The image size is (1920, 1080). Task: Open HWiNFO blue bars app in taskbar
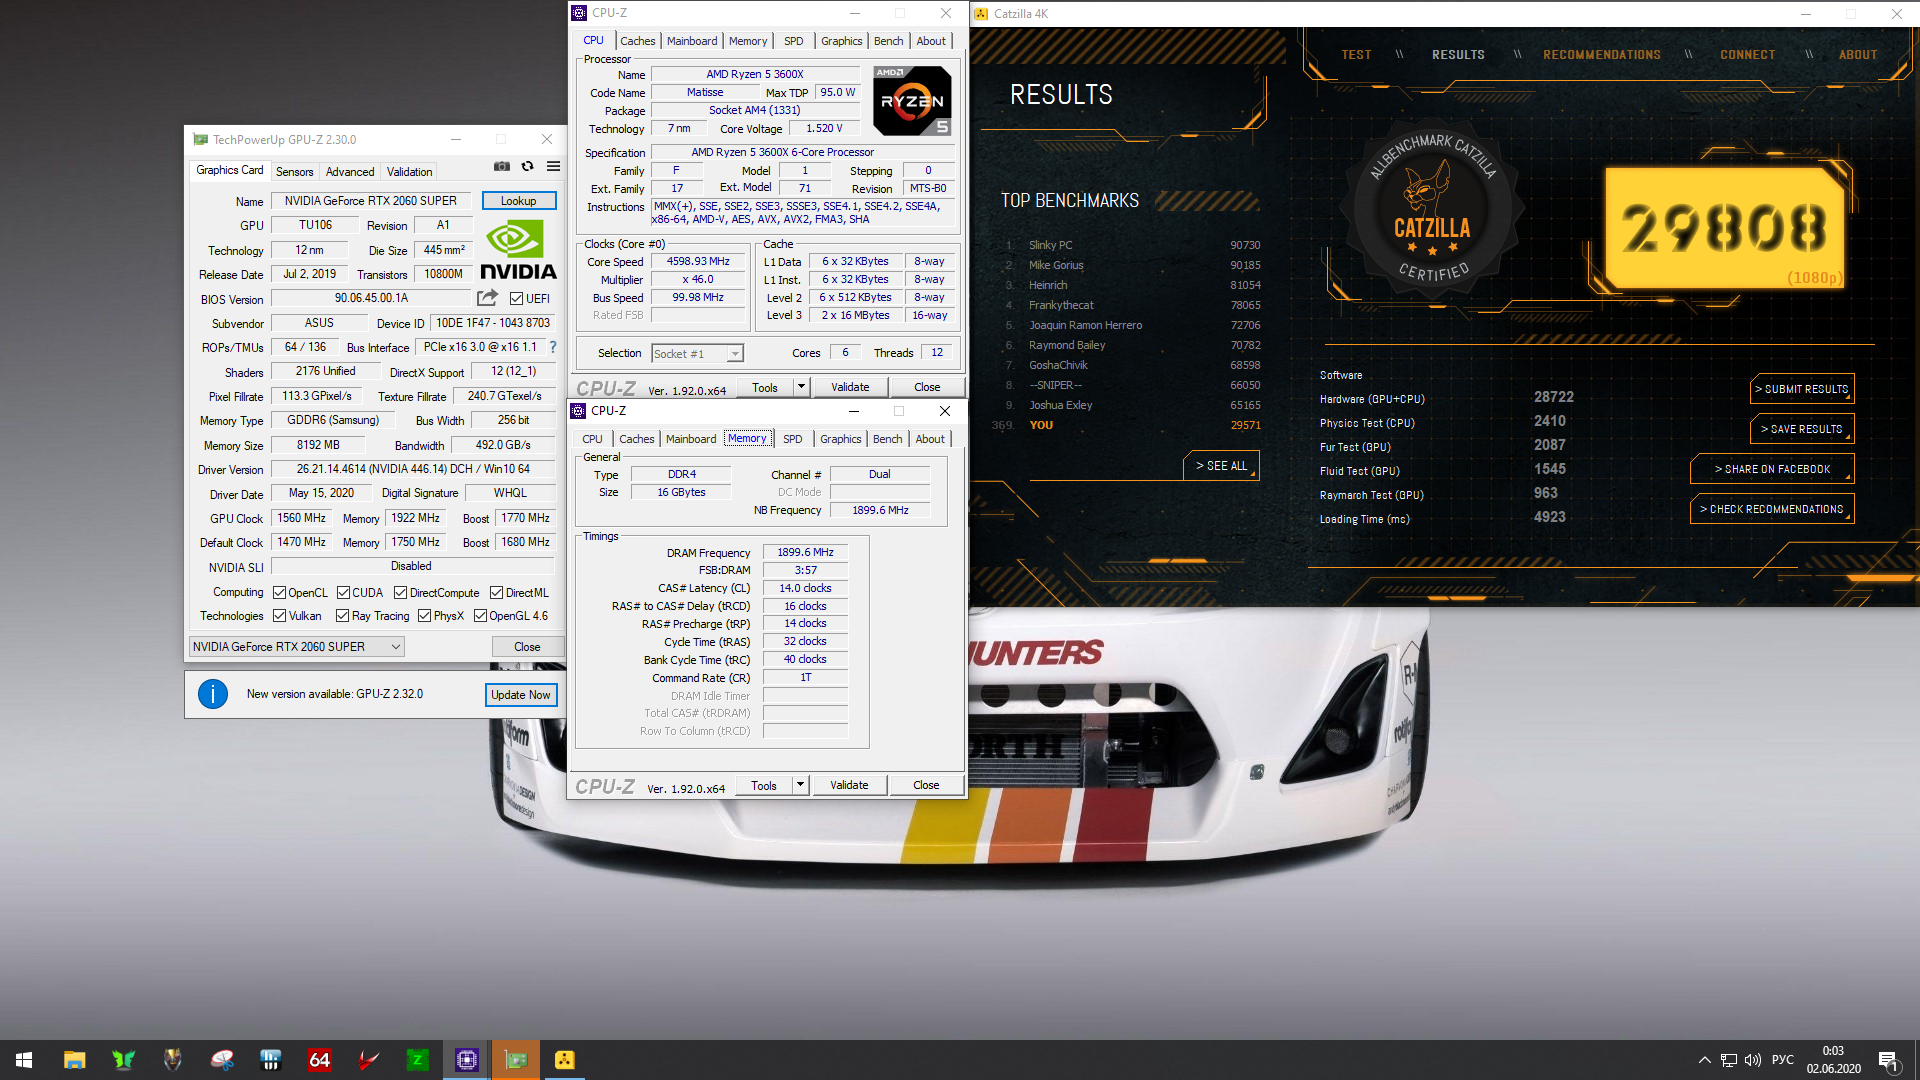[270, 1060]
